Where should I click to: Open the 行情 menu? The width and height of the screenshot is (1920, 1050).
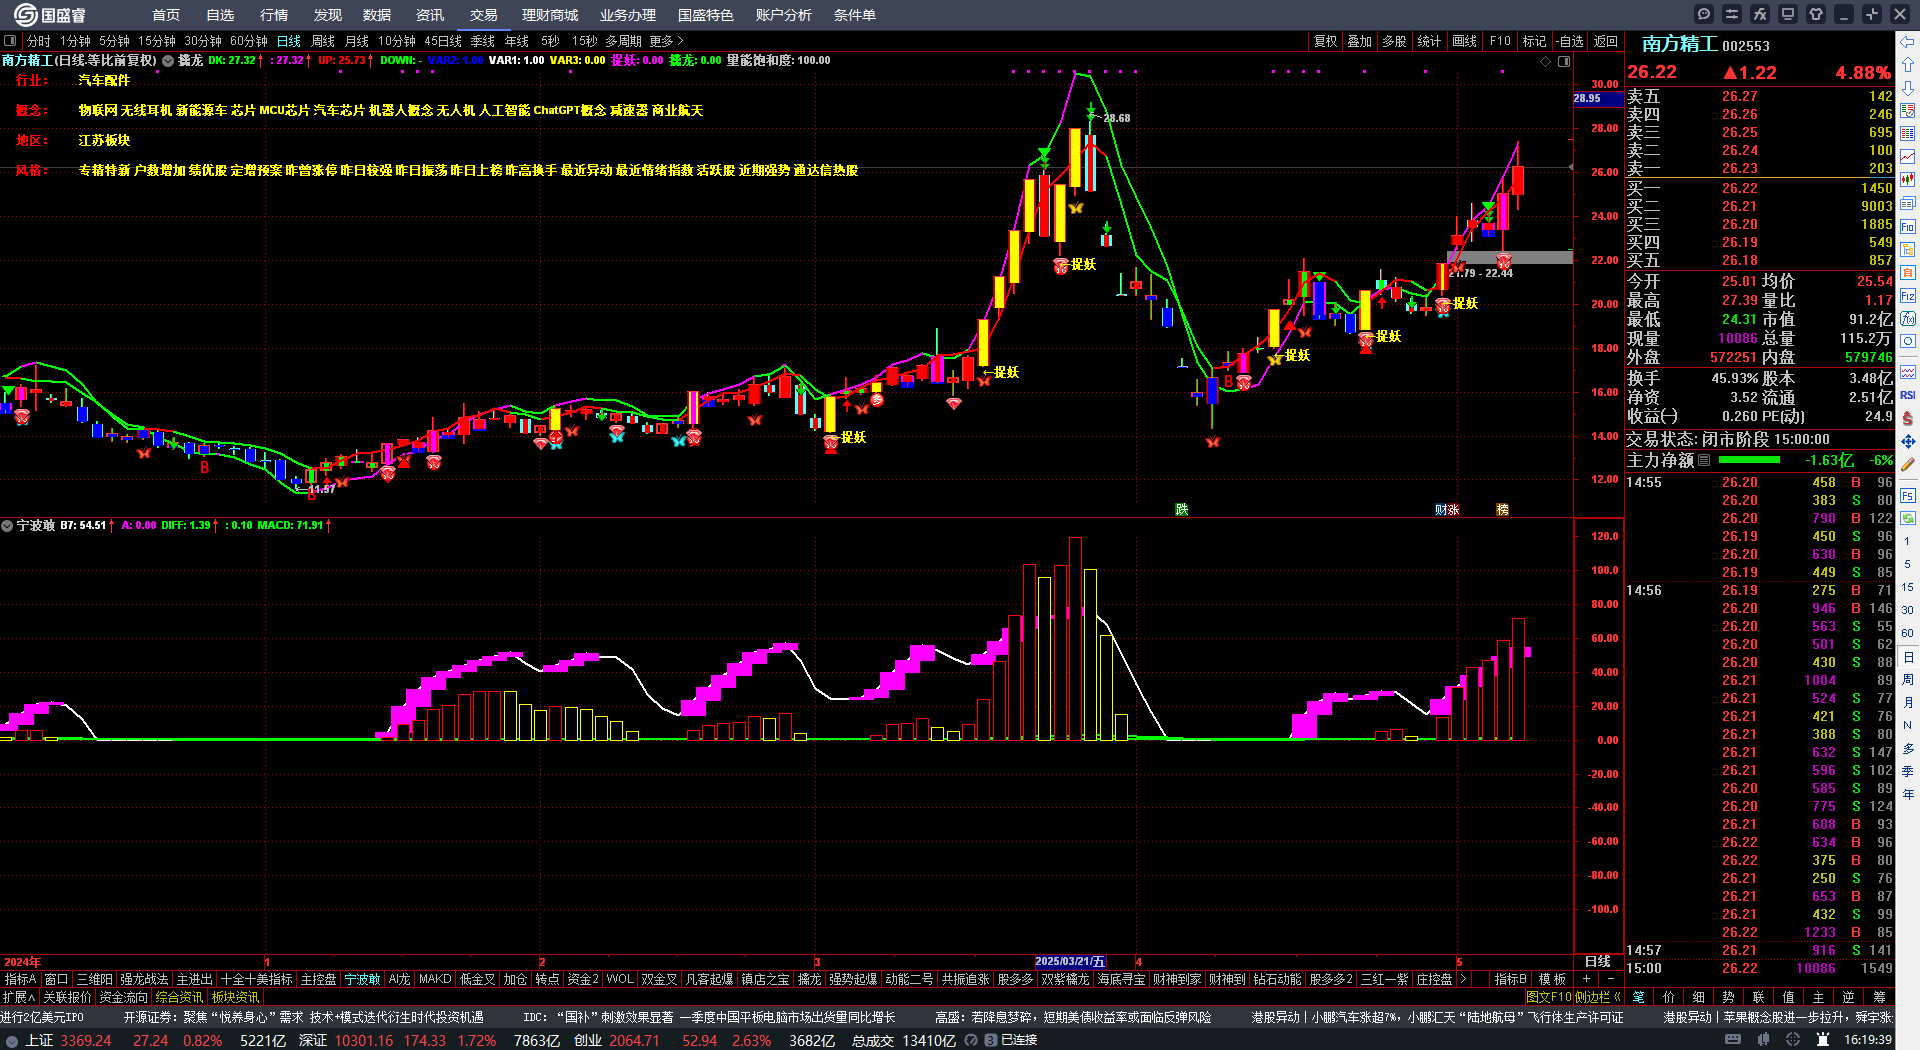274,15
